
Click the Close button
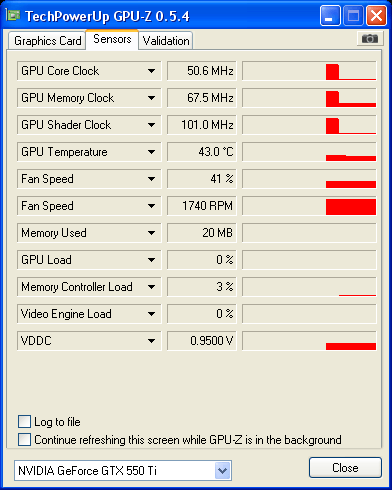tap(345, 468)
